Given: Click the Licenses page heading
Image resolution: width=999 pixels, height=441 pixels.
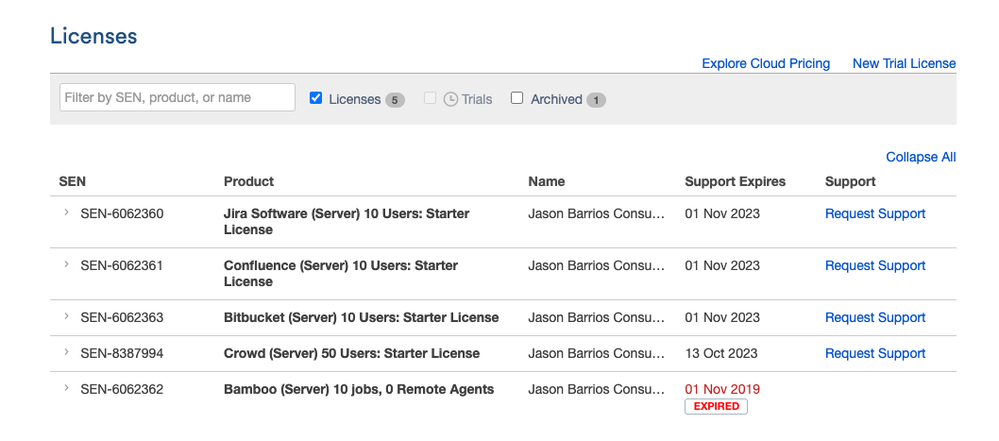Looking at the screenshot, I should point(94,36).
